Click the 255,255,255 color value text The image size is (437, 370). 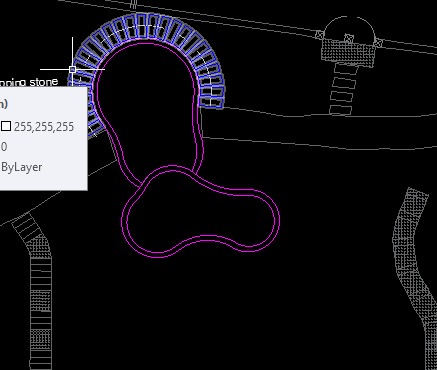[44, 127]
